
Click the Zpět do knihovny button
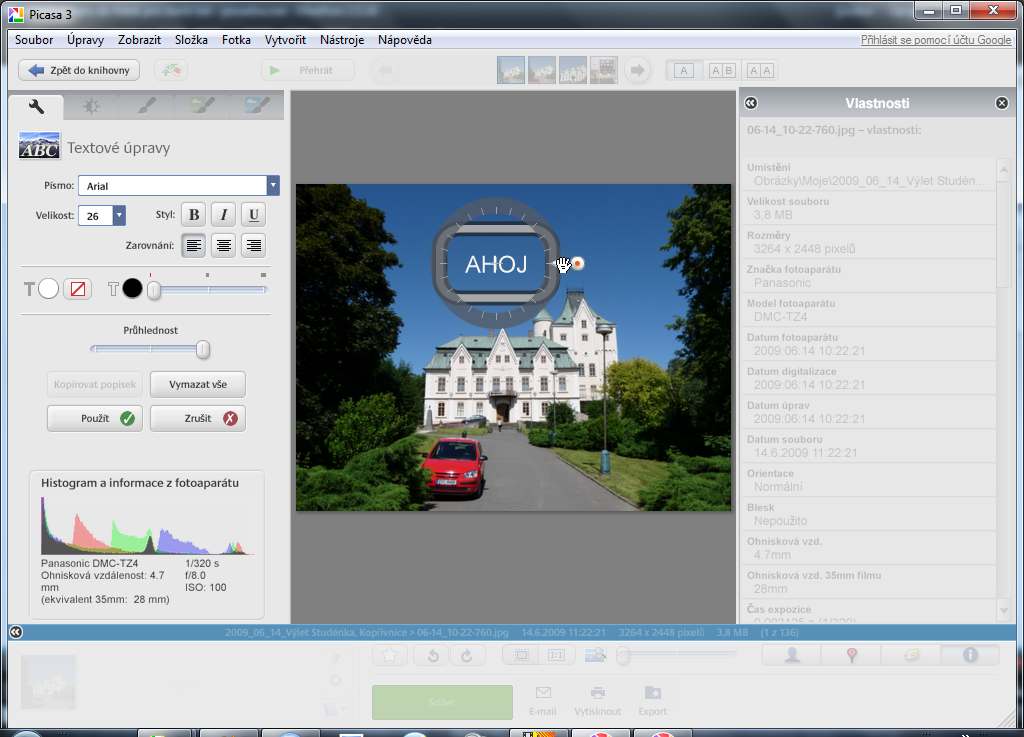coord(79,70)
